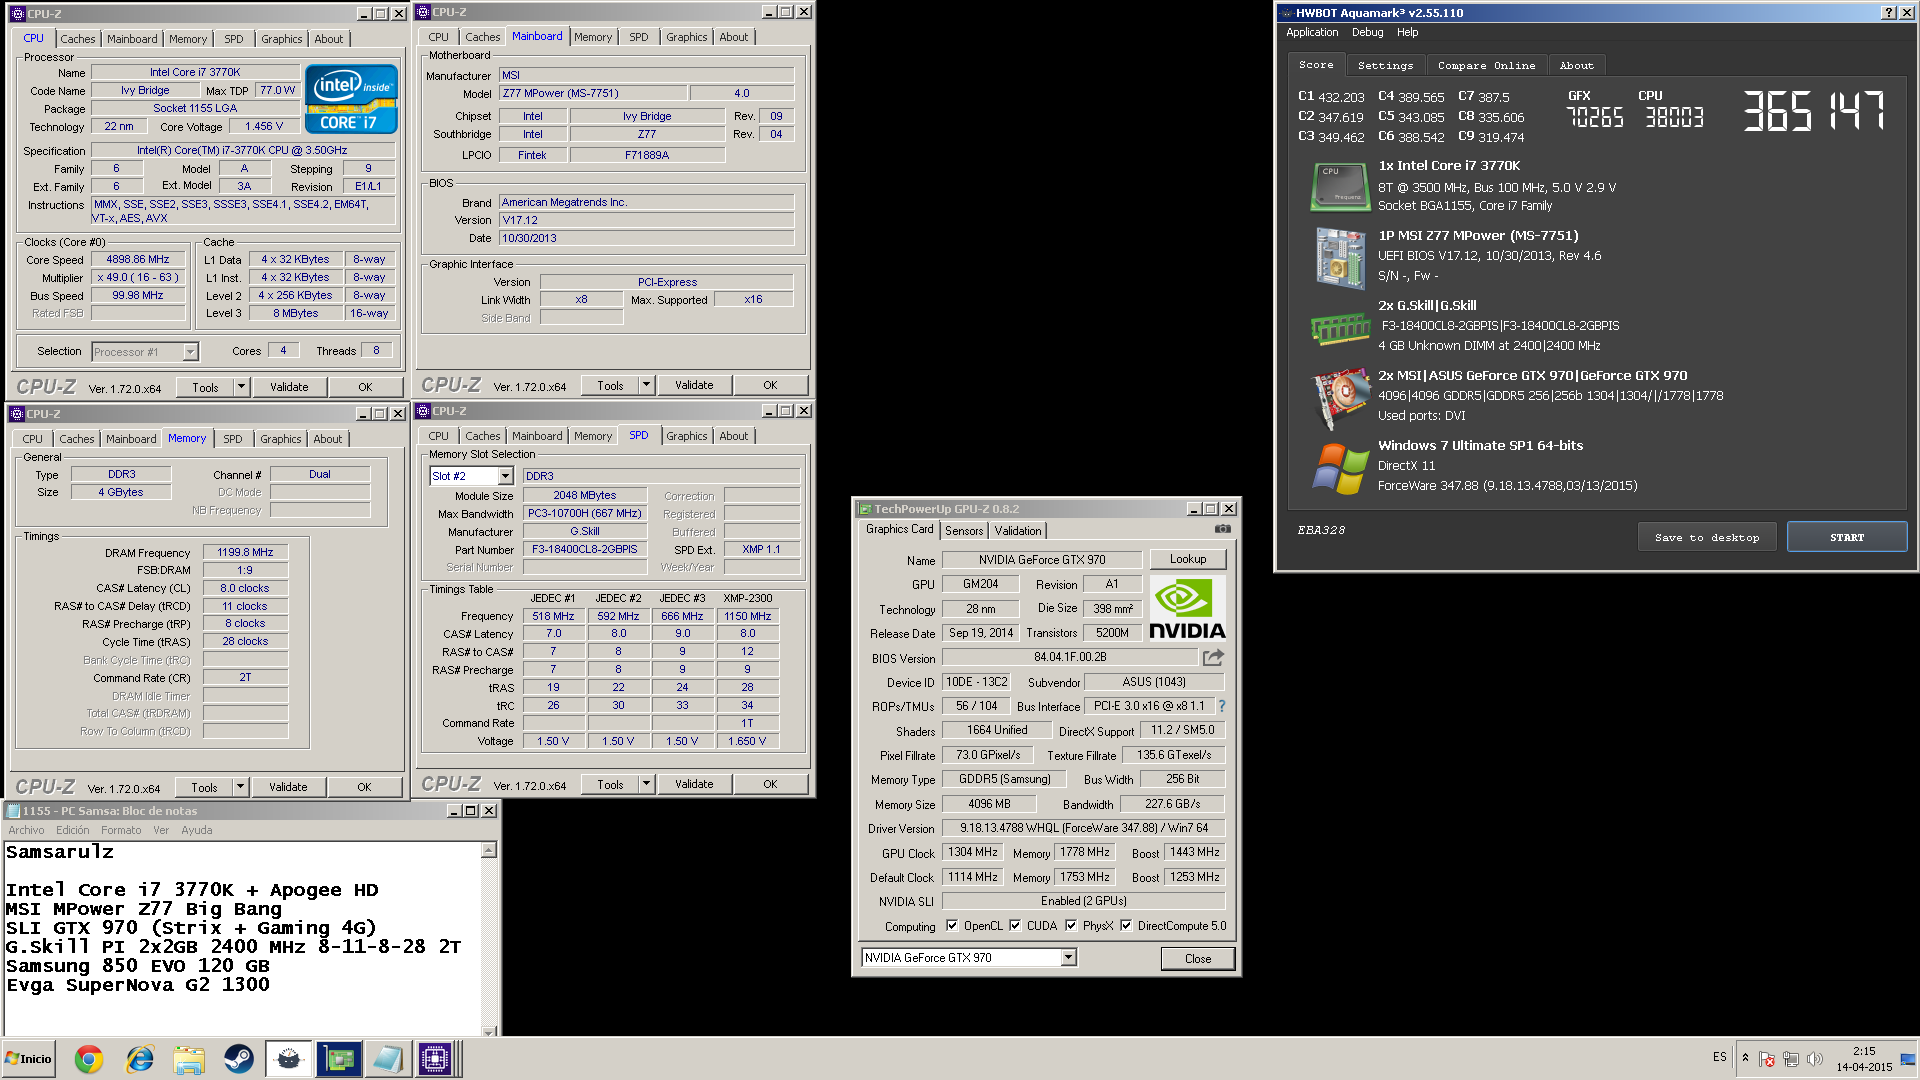
Task: Click START button in Aquamark
Action: click(x=1847, y=537)
